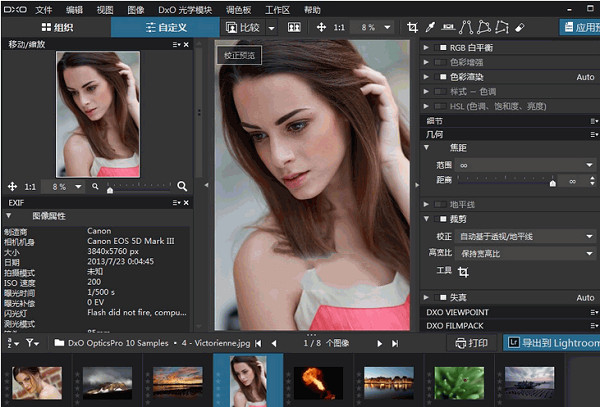The width and height of the screenshot is (600, 407).
Task: Click the 打印 print button
Action: coord(471,343)
